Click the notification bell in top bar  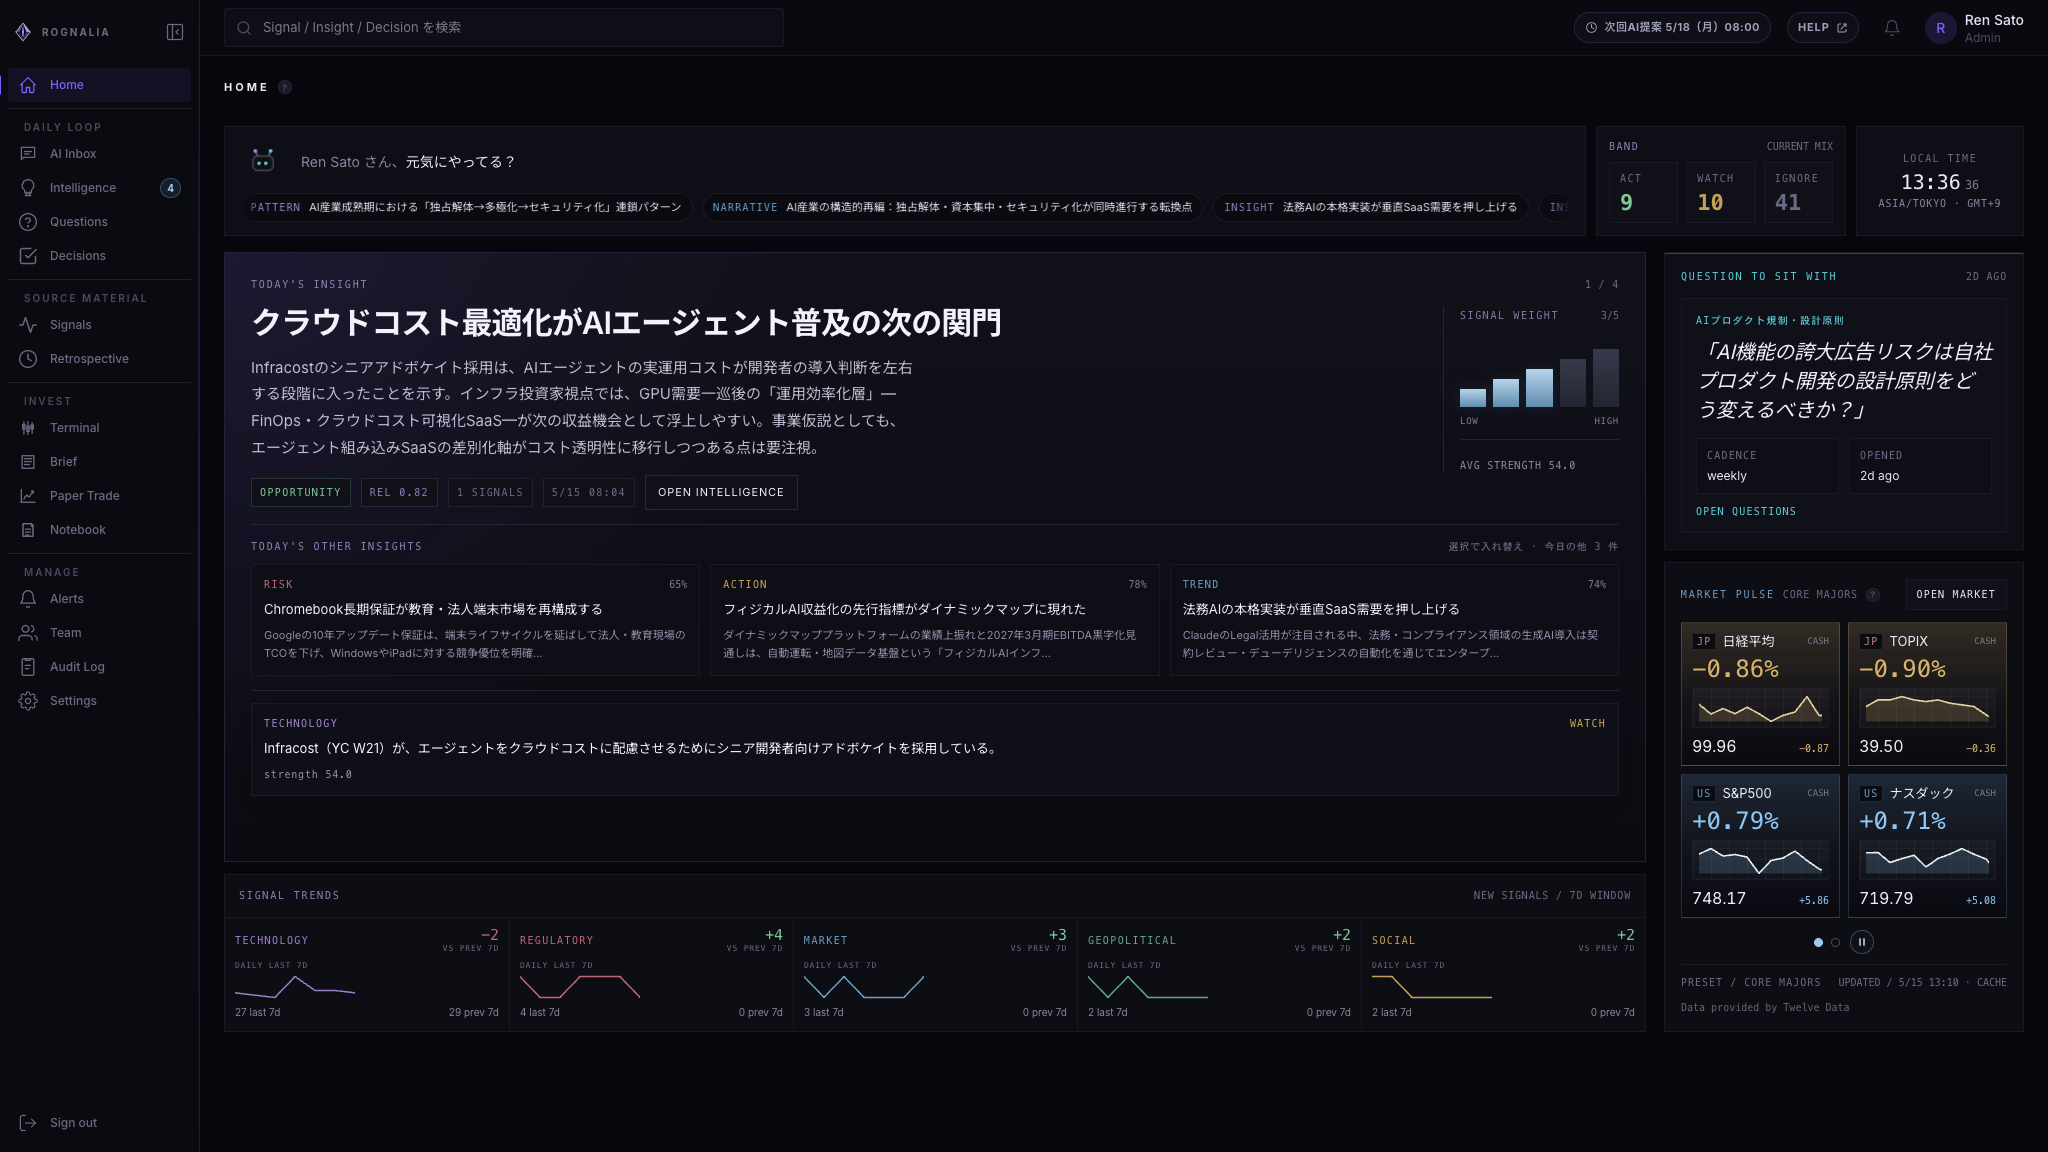point(1892,28)
